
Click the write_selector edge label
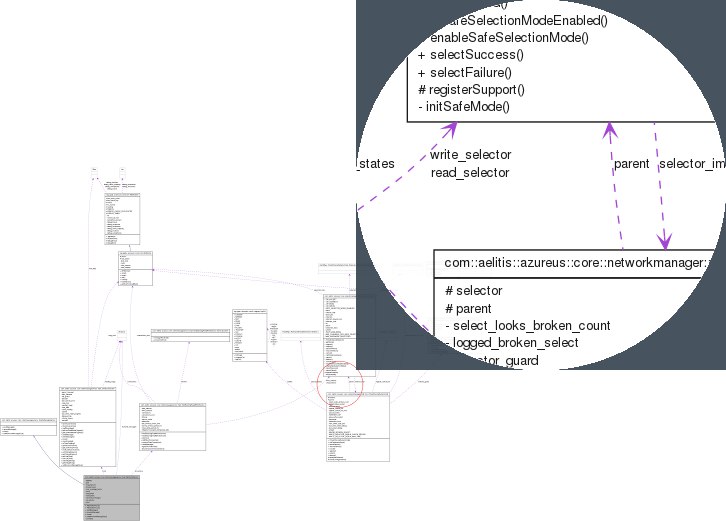click(x=470, y=155)
